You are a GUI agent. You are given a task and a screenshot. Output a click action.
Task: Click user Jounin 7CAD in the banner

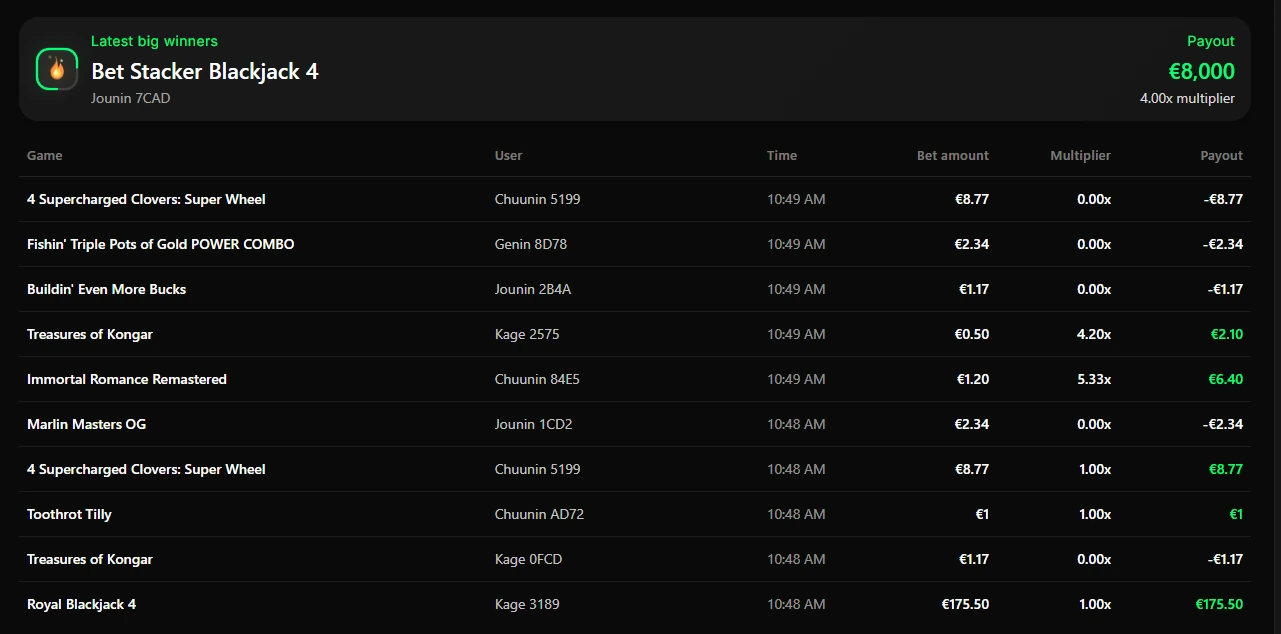pyautogui.click(x=131, y=98)
